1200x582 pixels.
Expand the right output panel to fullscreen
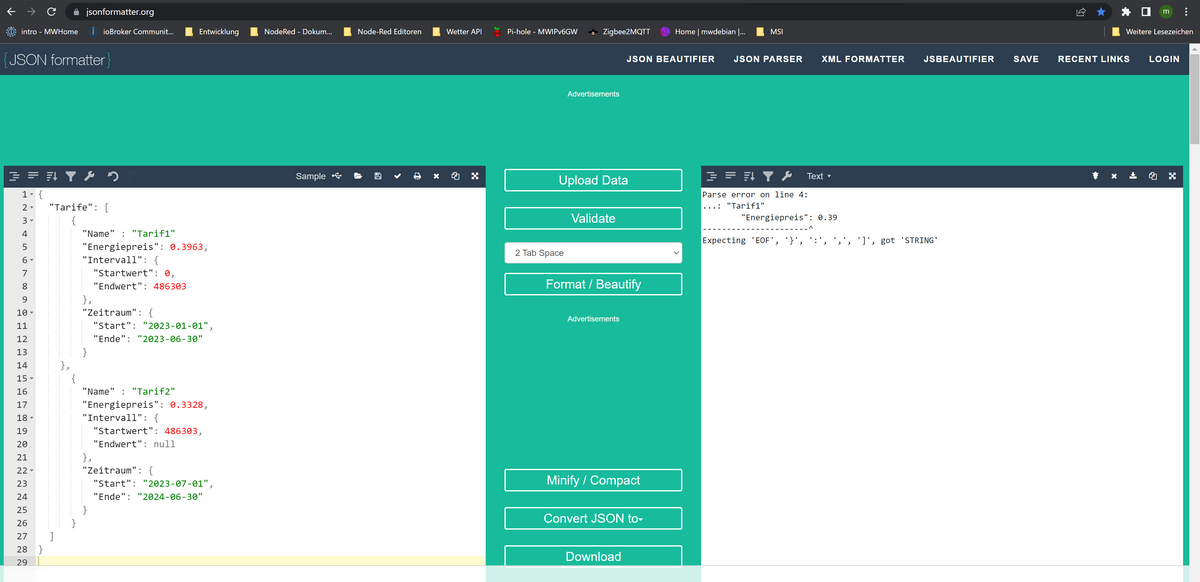click(1171, 176)
